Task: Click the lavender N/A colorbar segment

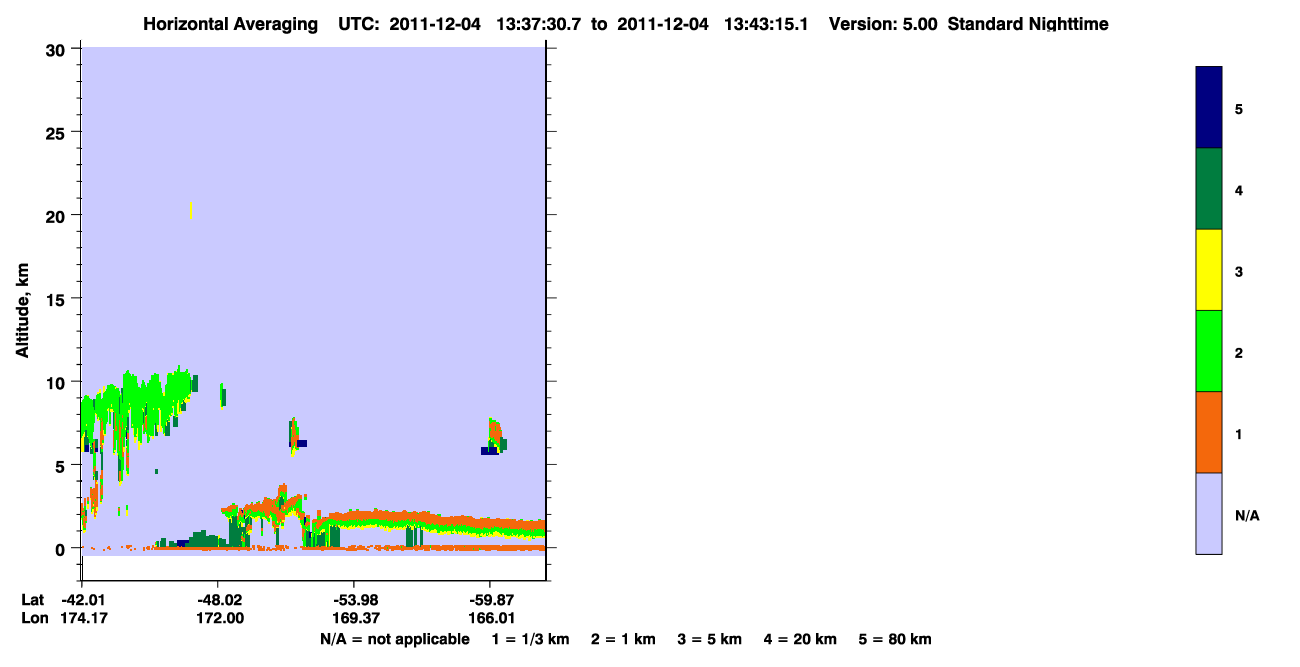Action: point(1209,513)
